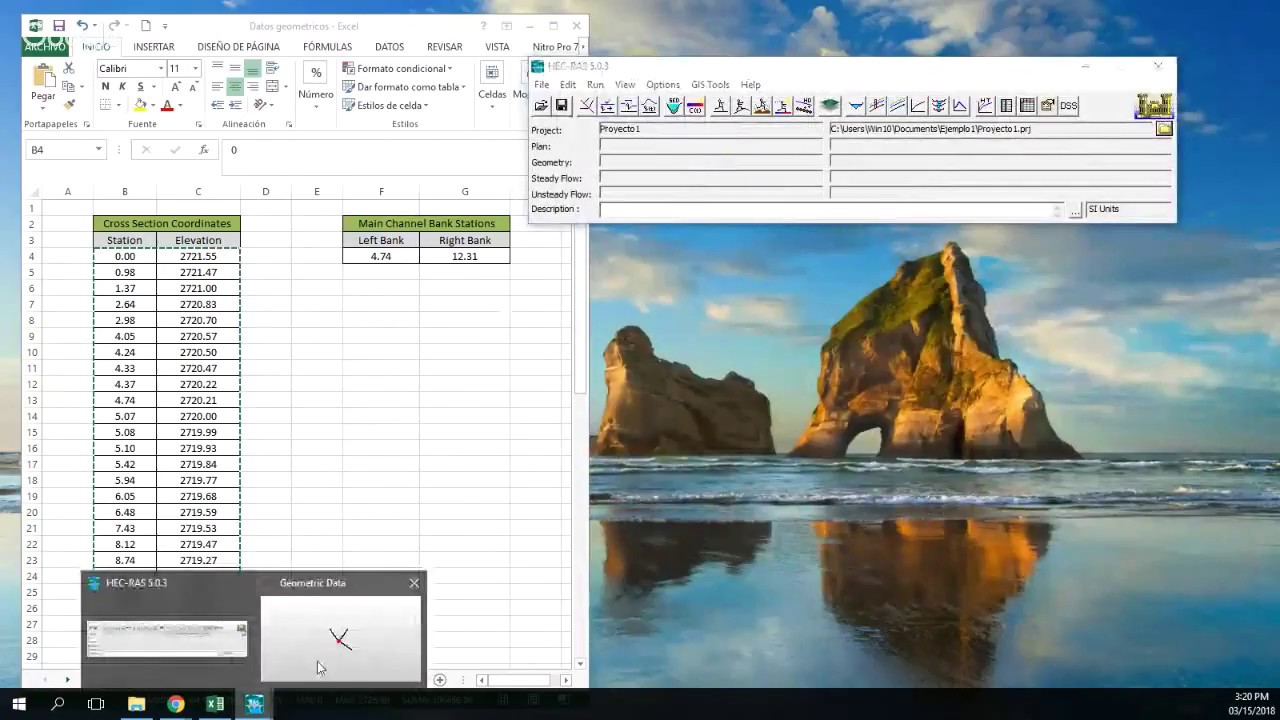Image resolution: width=1280 pixels, height=720 pixels.
Task: Open the font size 11 dropdown
Action: coord(195,68)
